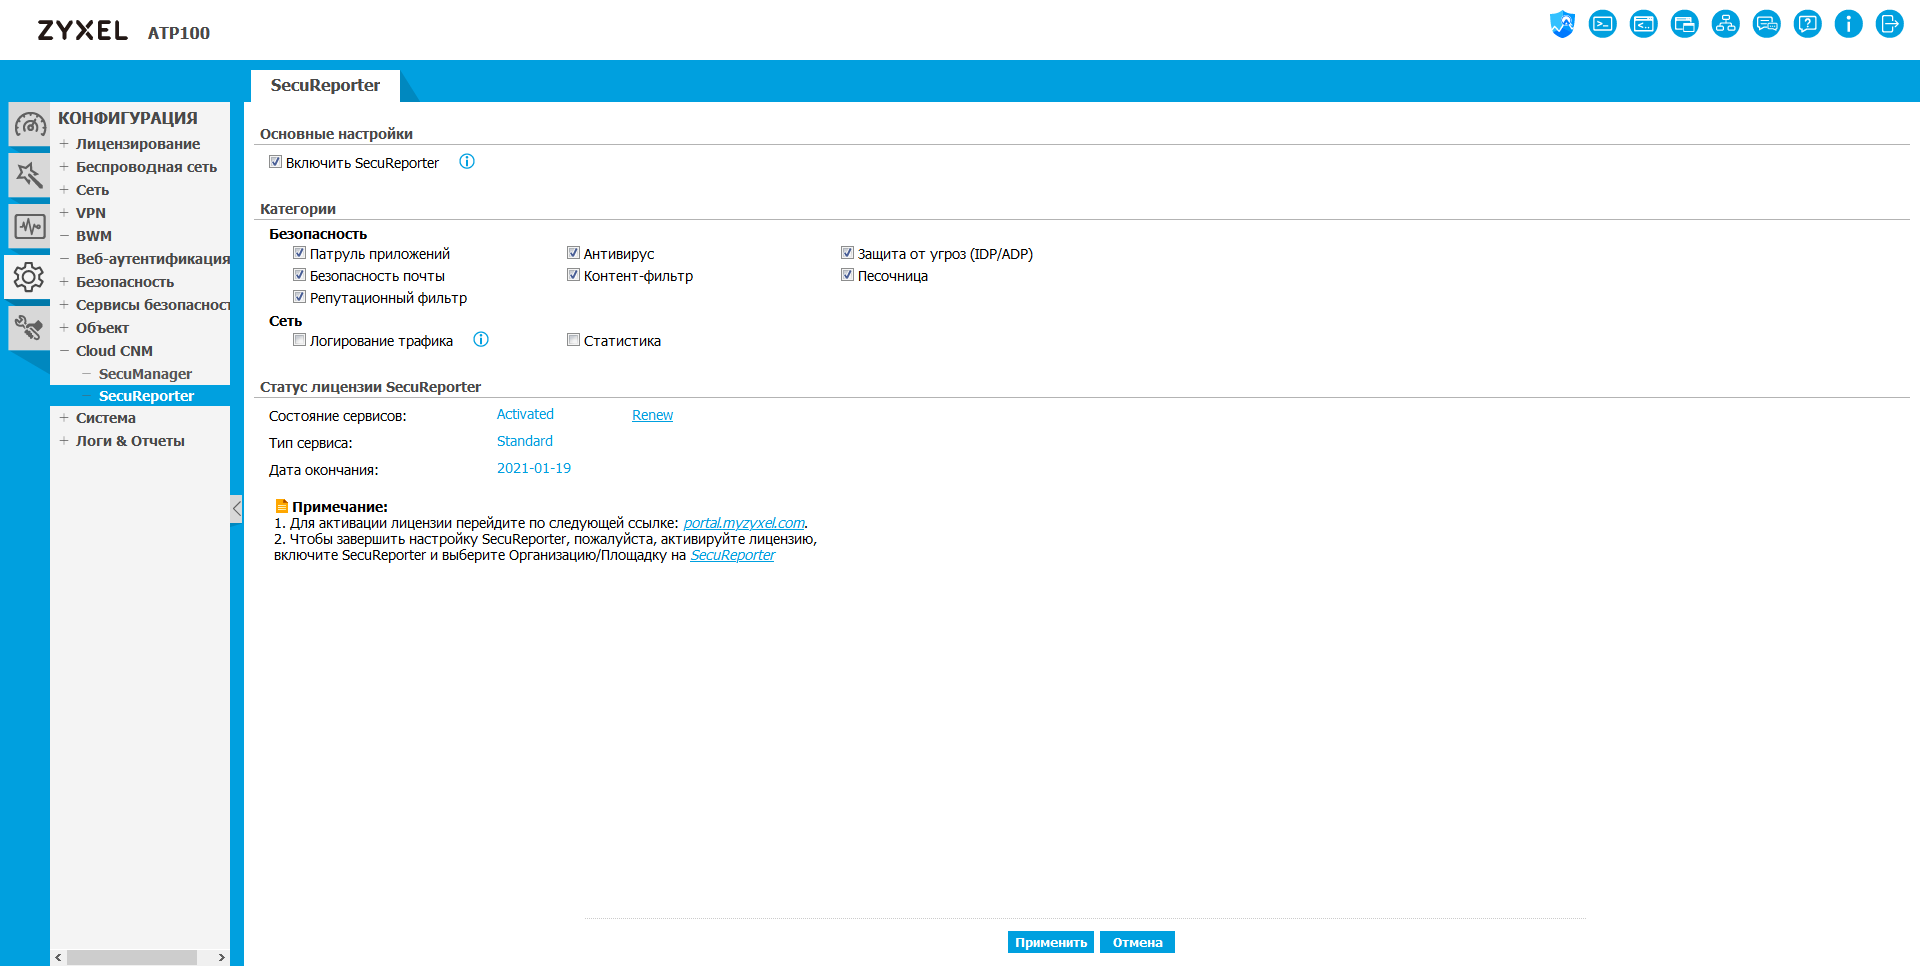
Task: Collapse the Cloud CNM menu node
Action: click(64, 351)
